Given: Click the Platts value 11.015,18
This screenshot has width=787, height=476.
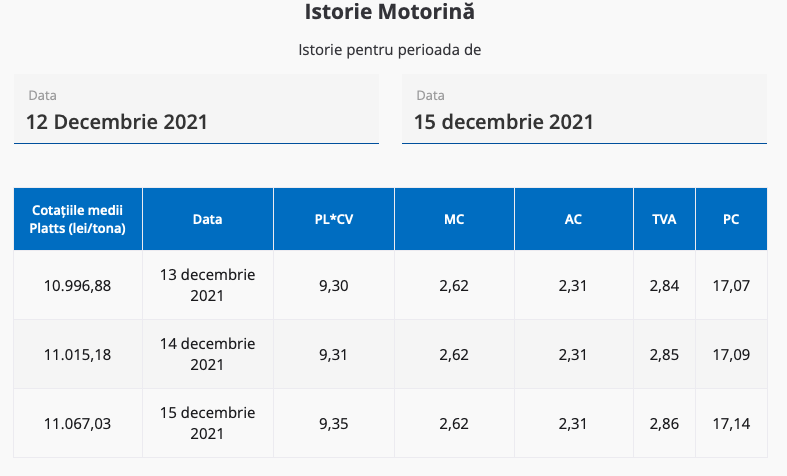Looking at the screenshot, I should point(78,354).
